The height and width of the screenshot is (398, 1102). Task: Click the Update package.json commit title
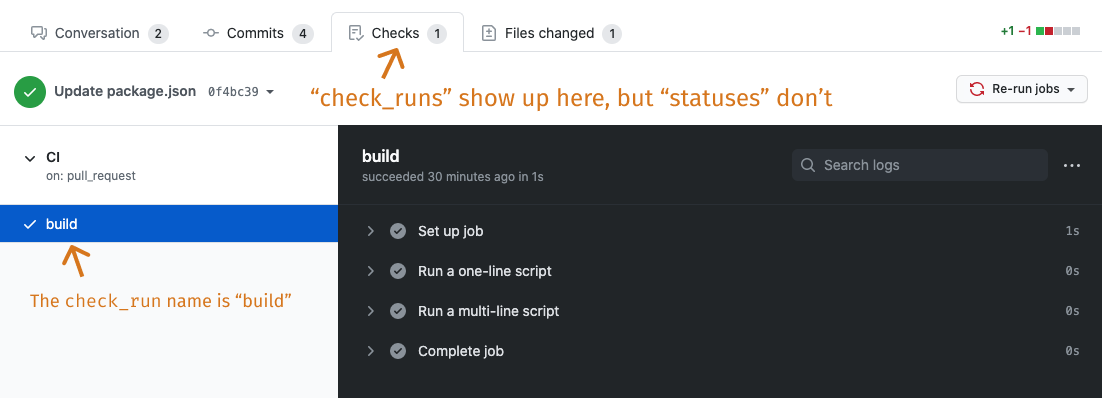click(x=125, y=91)
